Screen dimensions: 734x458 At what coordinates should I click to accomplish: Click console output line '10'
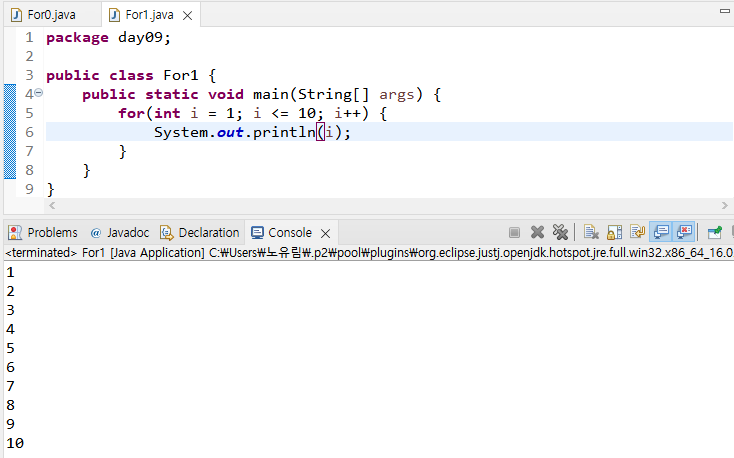[x=15, y=443]
